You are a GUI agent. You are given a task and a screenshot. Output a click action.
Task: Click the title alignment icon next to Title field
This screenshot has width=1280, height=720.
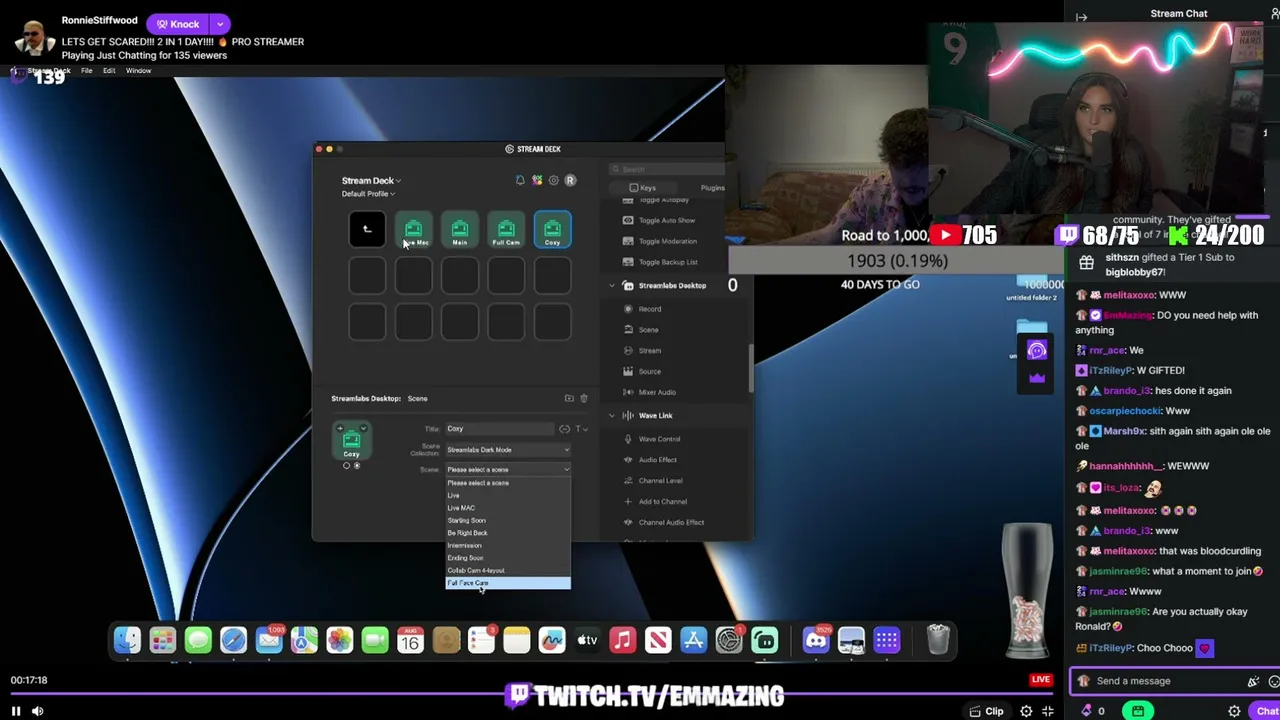tap(564, 429)
